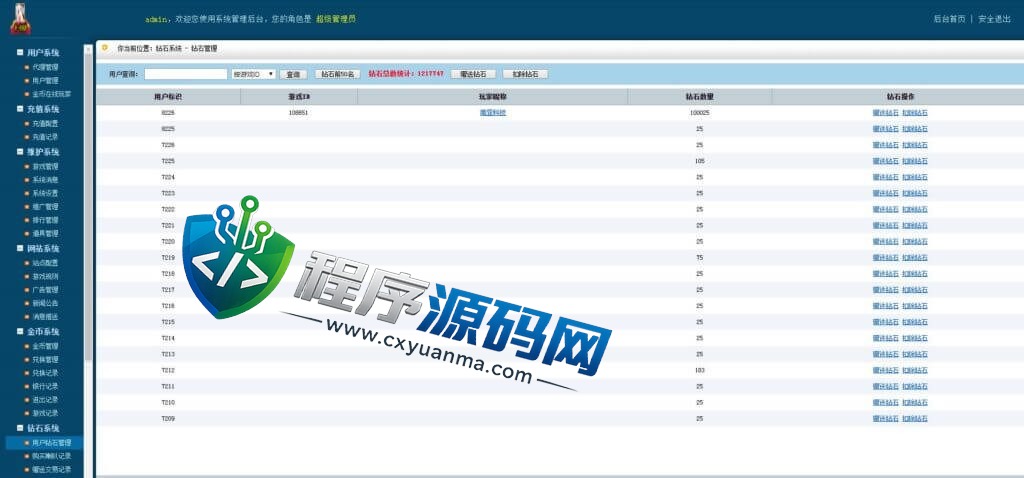Collapse the 钻石系统 section
The height and width of the screenshot is (478, 1024).
coord(20,428)
